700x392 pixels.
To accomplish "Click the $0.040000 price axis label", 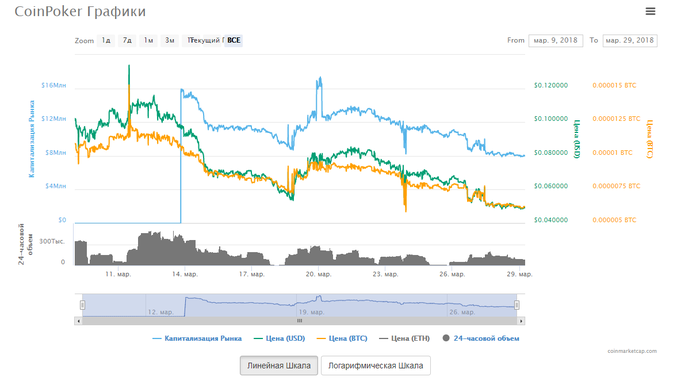I will [551, 220].
